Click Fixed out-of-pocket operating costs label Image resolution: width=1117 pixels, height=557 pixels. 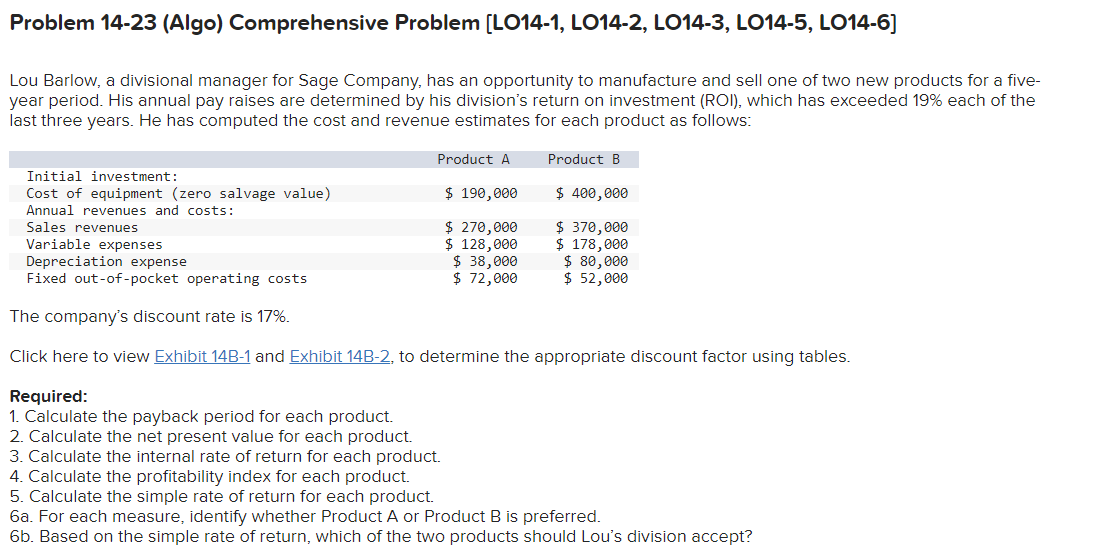click(167, 278)
